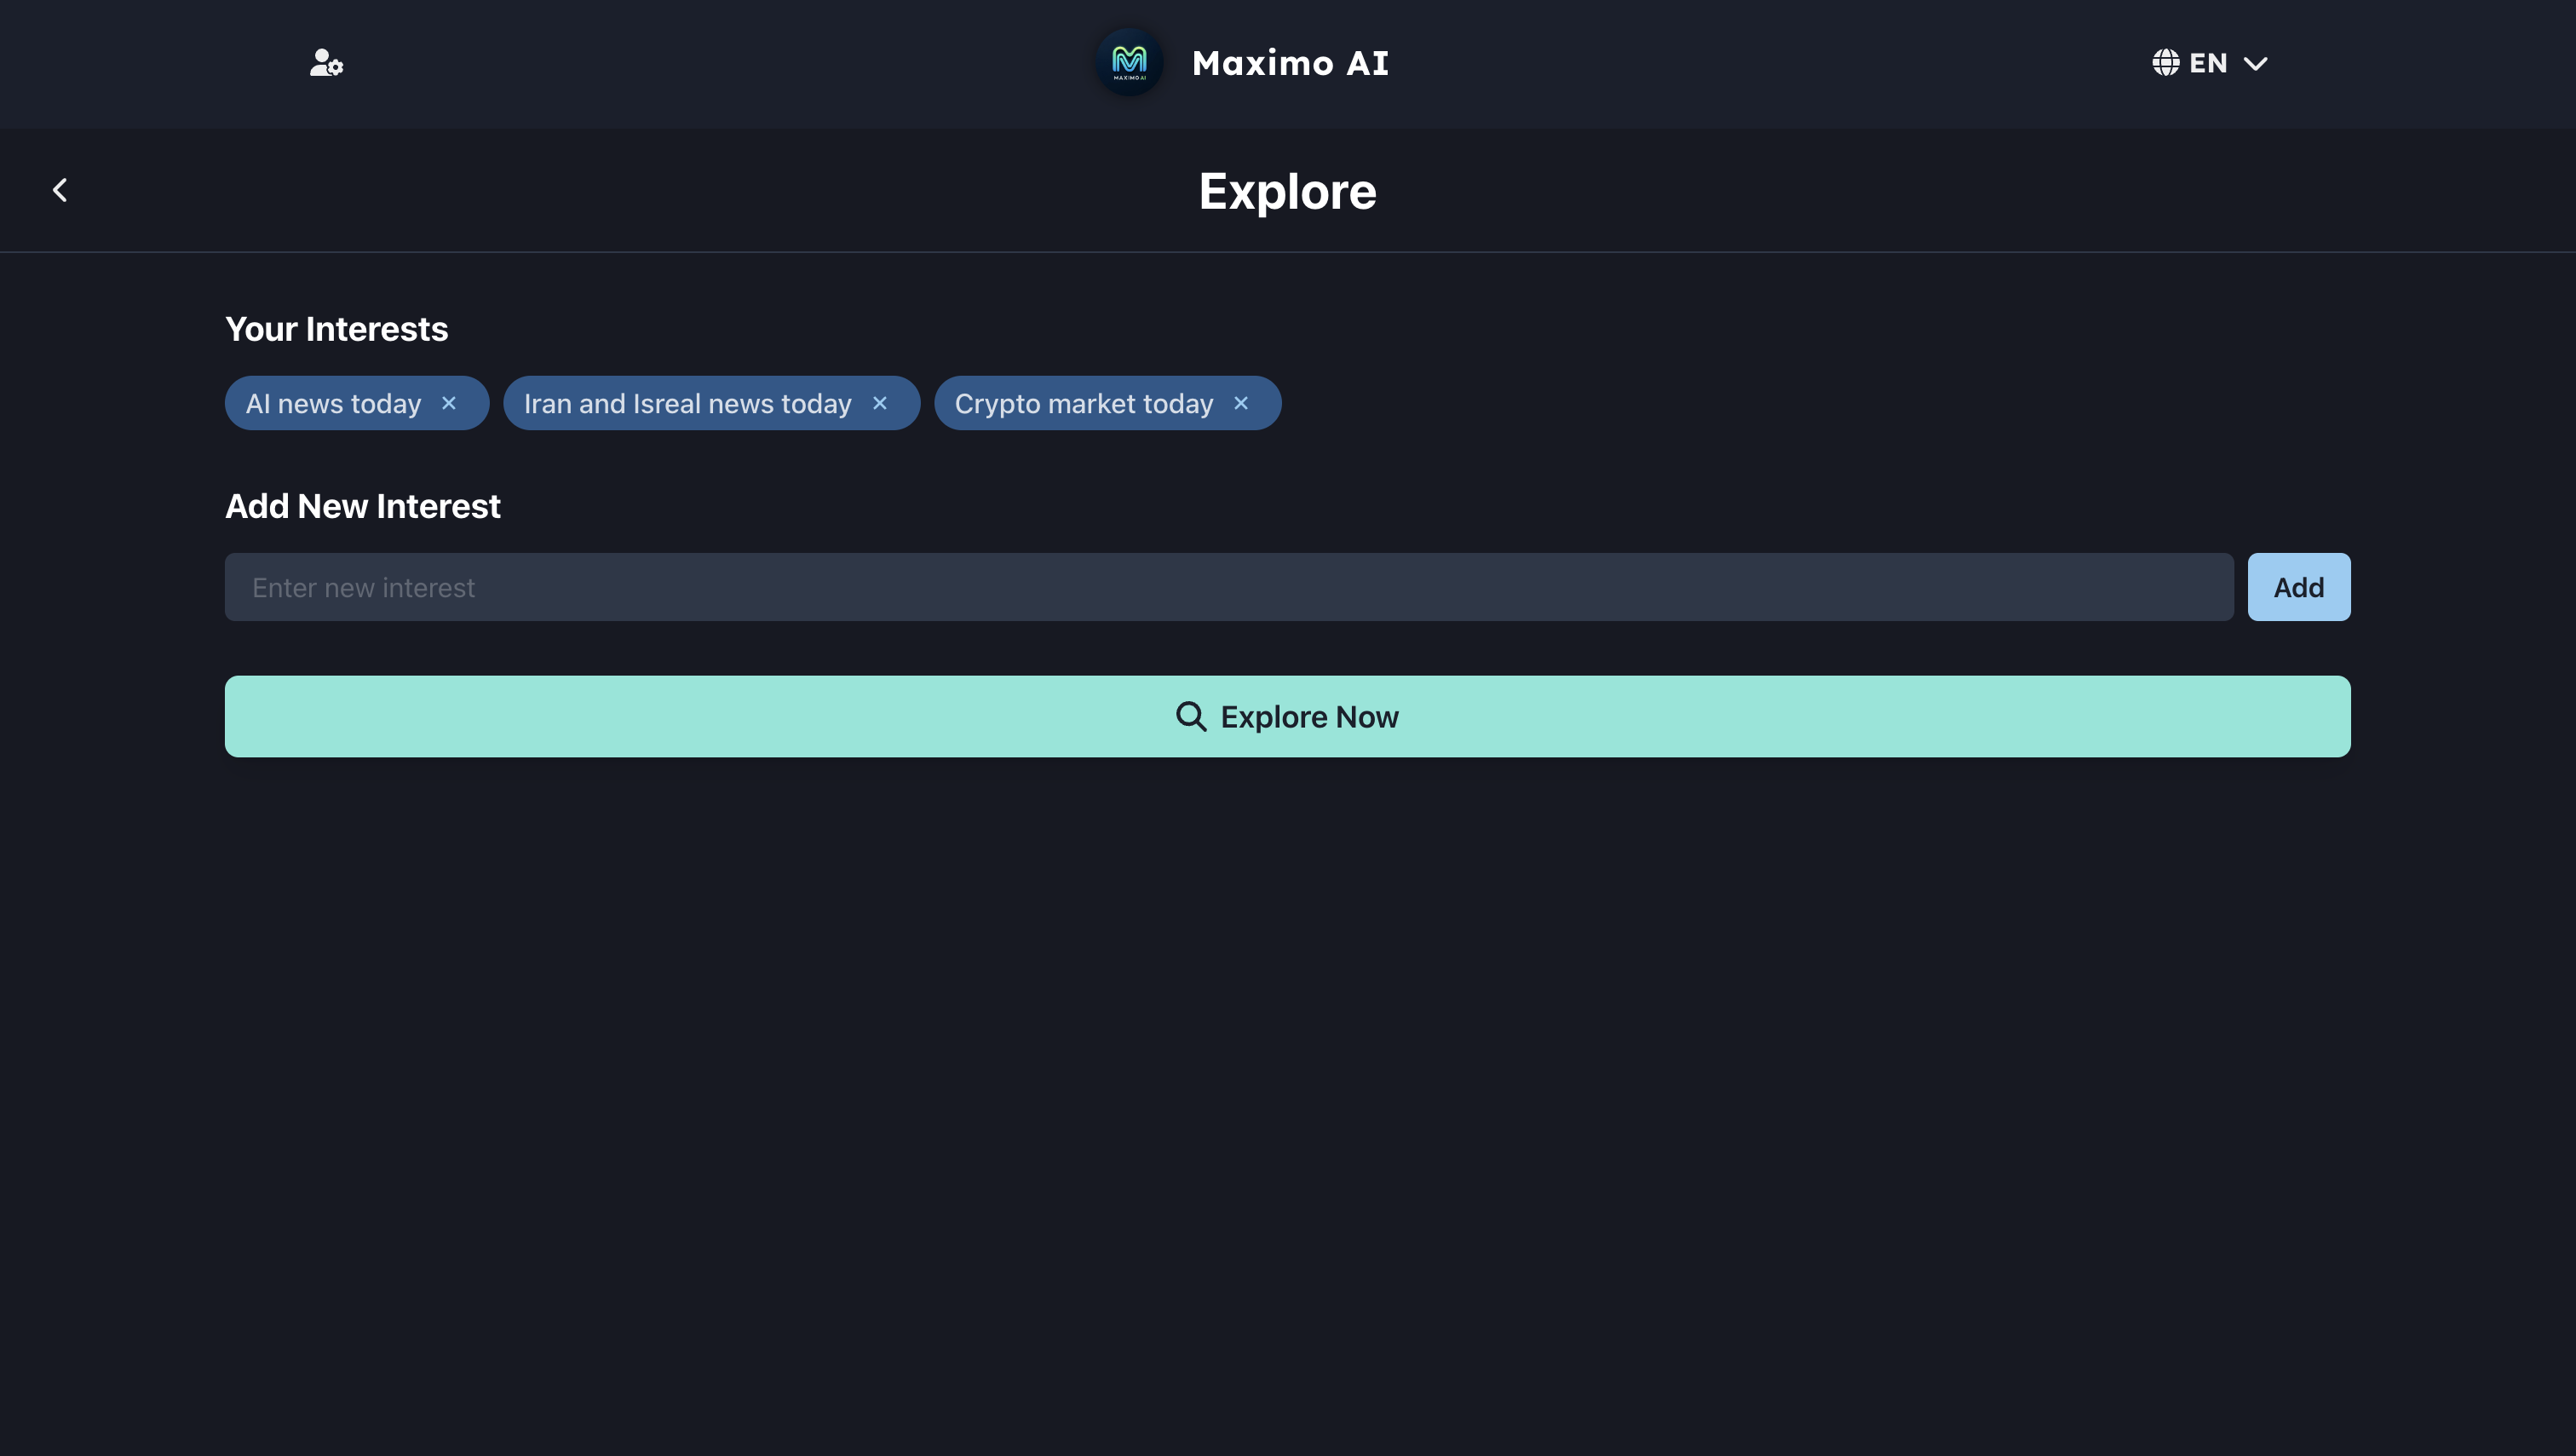
Task: Click the Maximo AI title text
Action: tap(1290, 63)
